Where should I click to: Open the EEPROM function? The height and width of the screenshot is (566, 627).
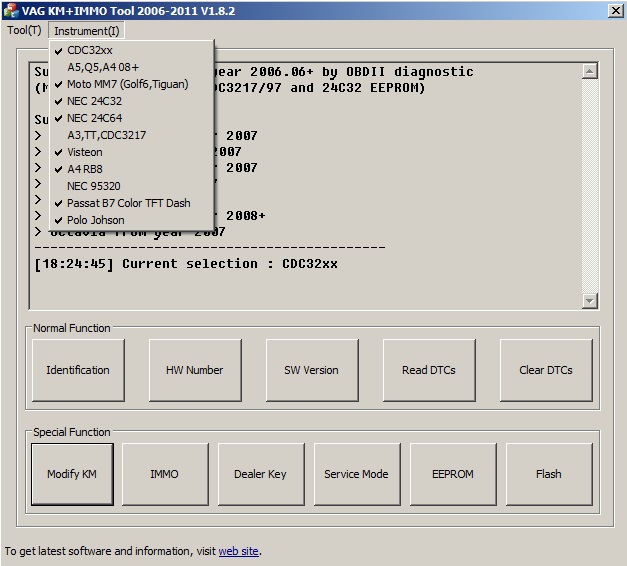point(453,474)
